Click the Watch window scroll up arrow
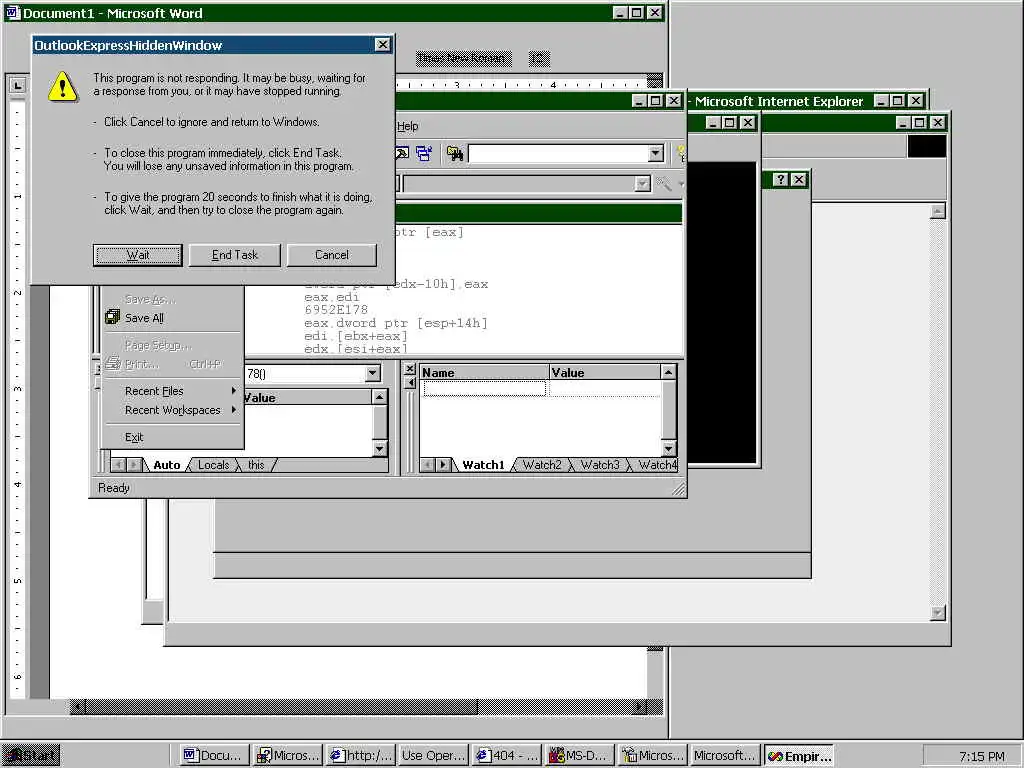The image size is (1024, 768). [x=668, y=372]
